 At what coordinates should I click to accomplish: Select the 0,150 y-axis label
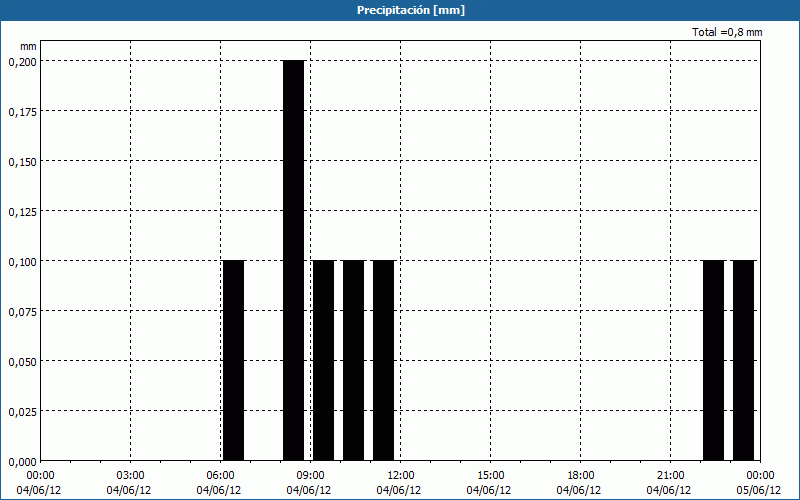(x=22, y=161)
